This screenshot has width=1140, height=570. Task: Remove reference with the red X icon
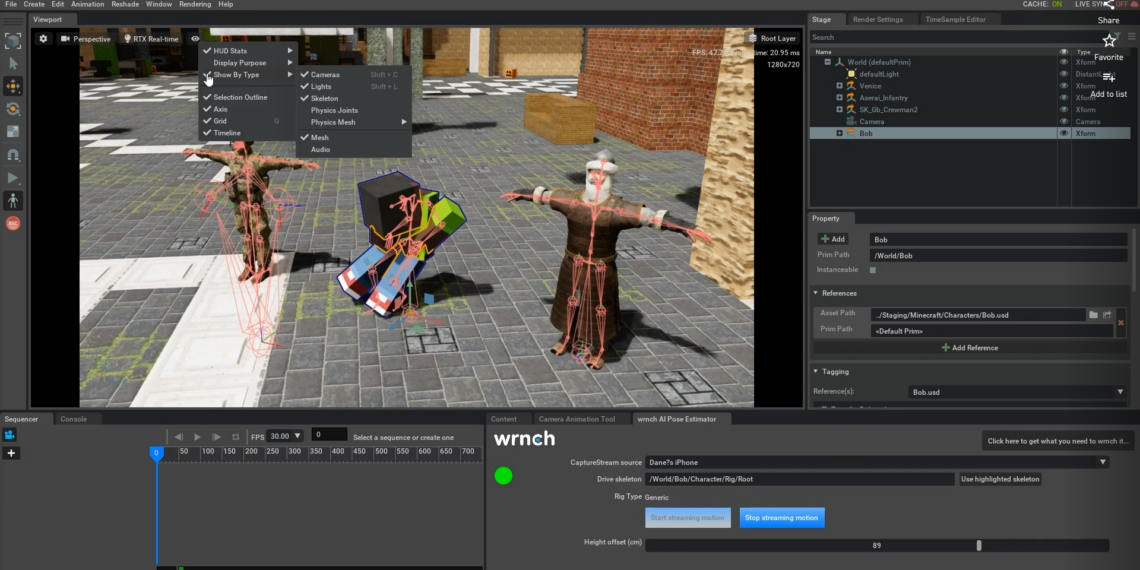1120,322
